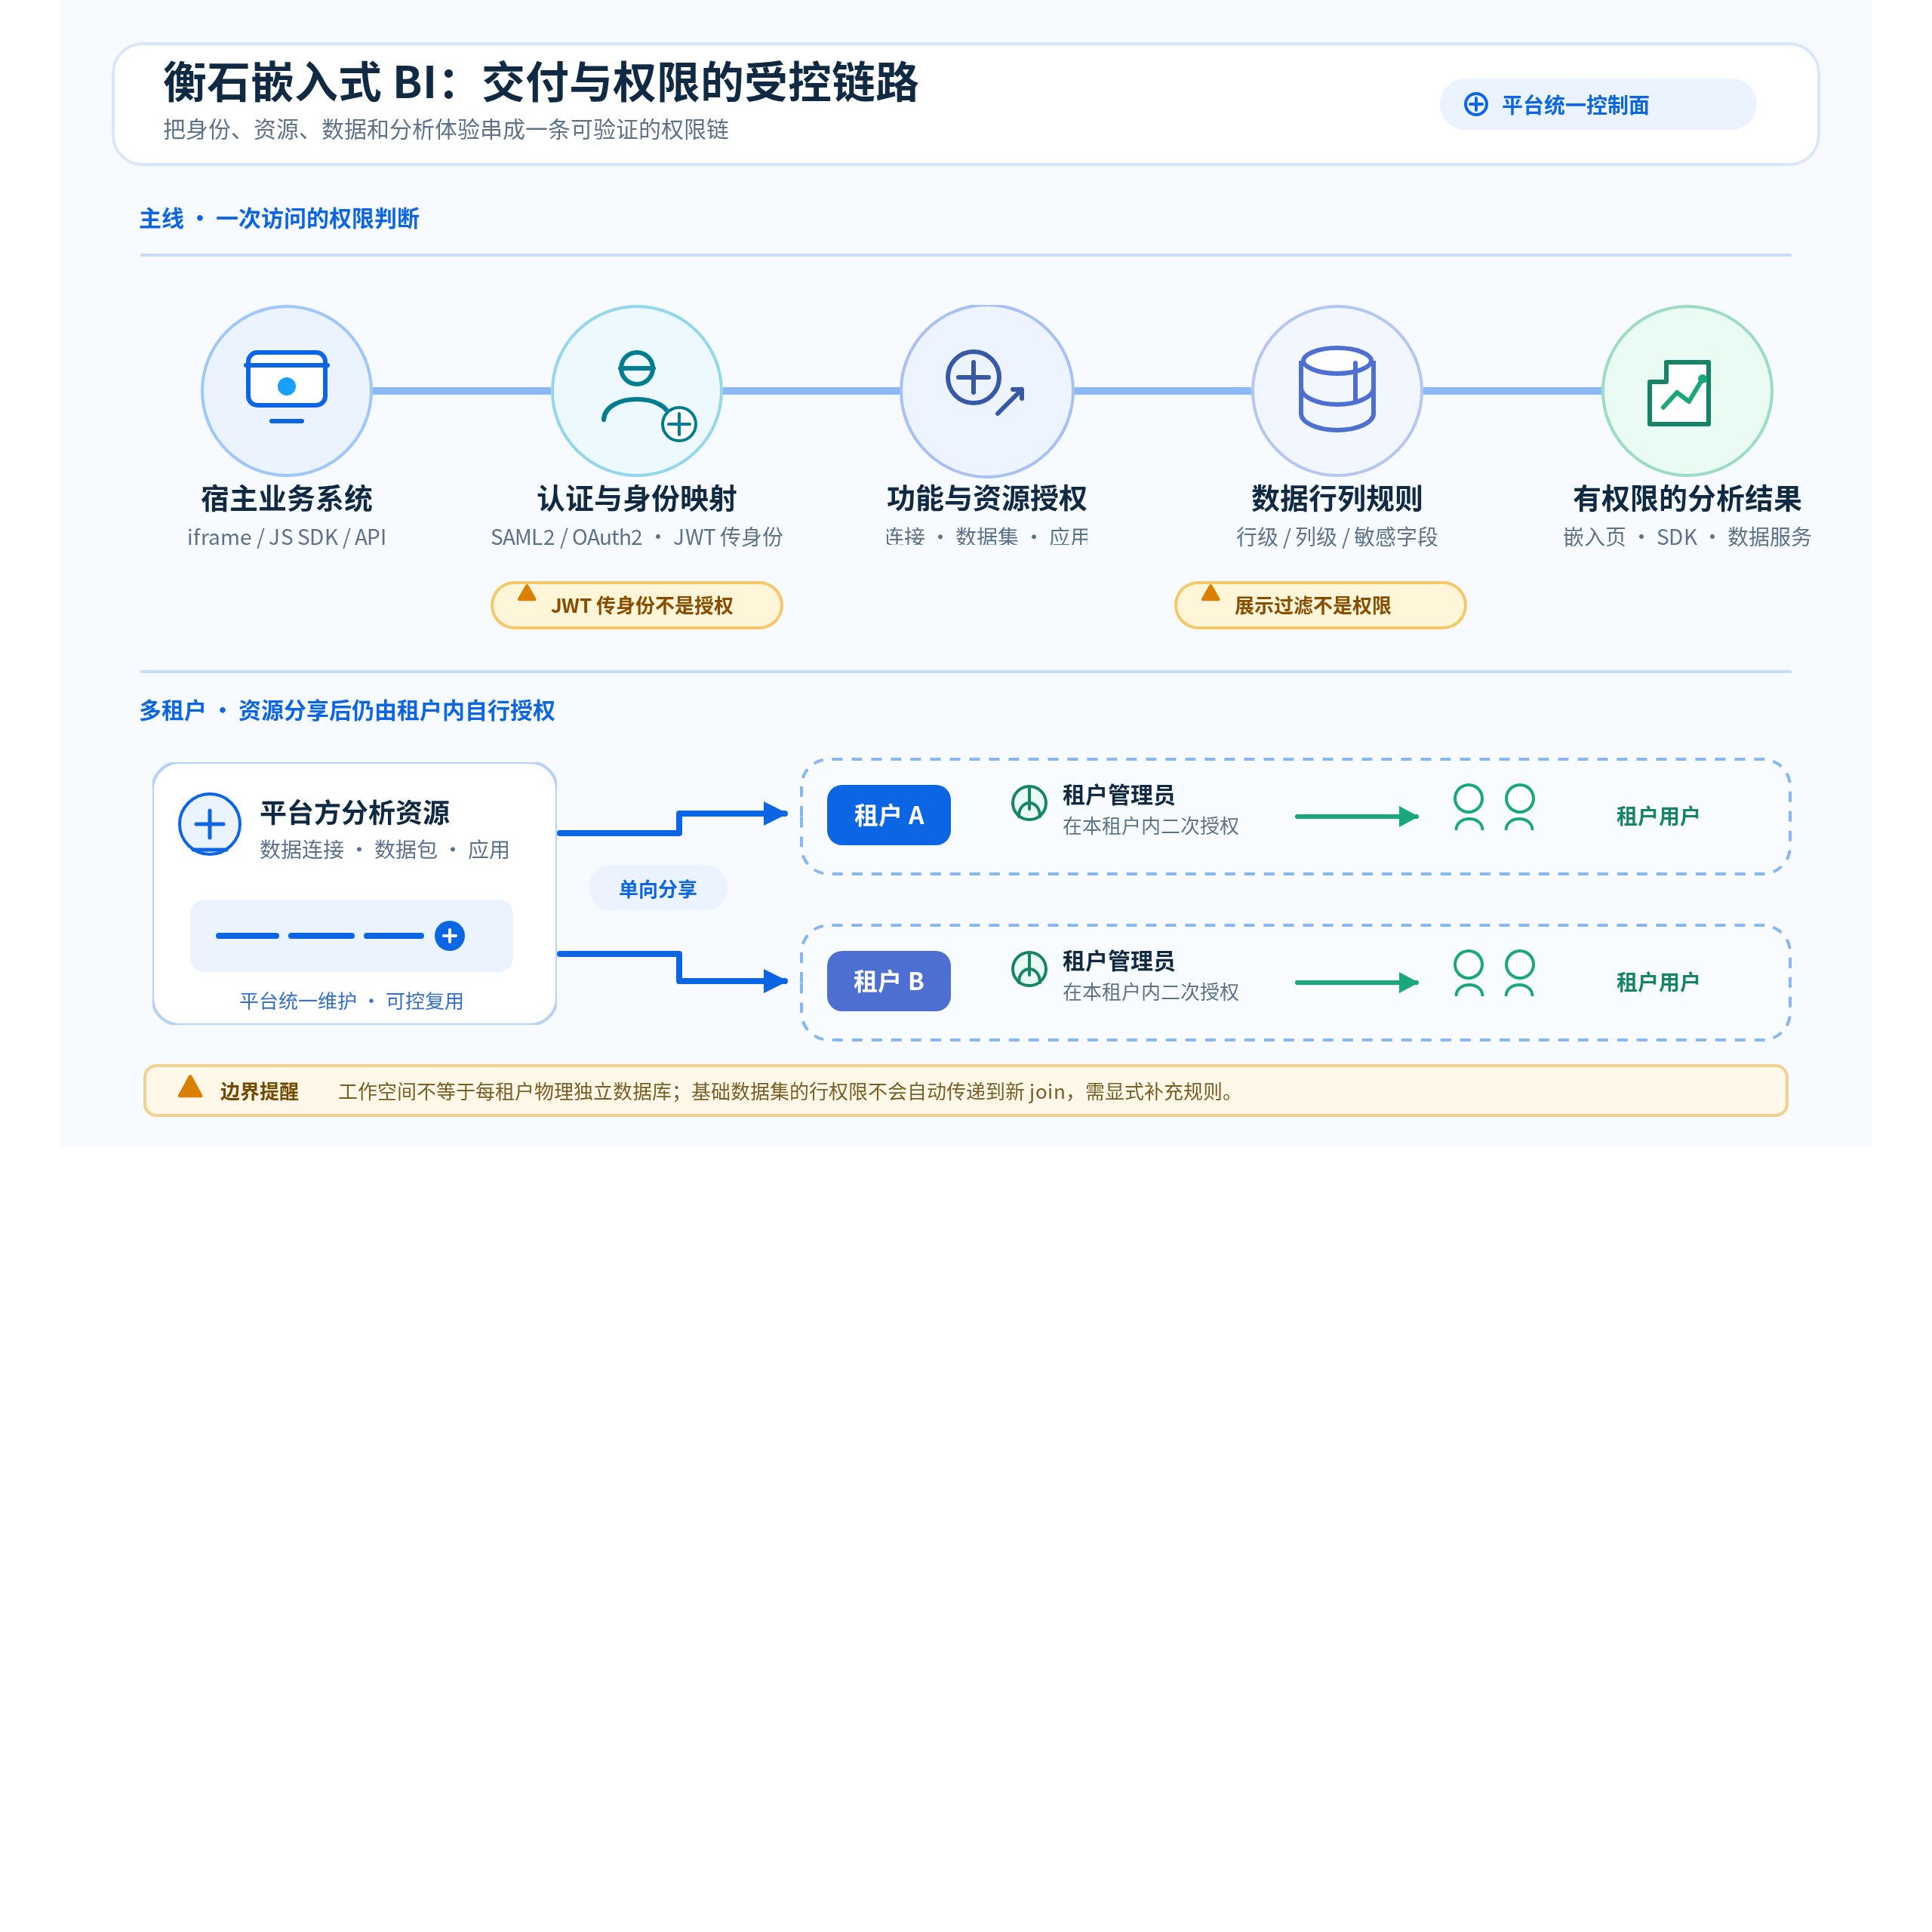Image resolution: width=1932 pixels, height=1932 pixels.
Task: Click the 有权限的分析结果 chart icon
Action: click(1679, 393)
